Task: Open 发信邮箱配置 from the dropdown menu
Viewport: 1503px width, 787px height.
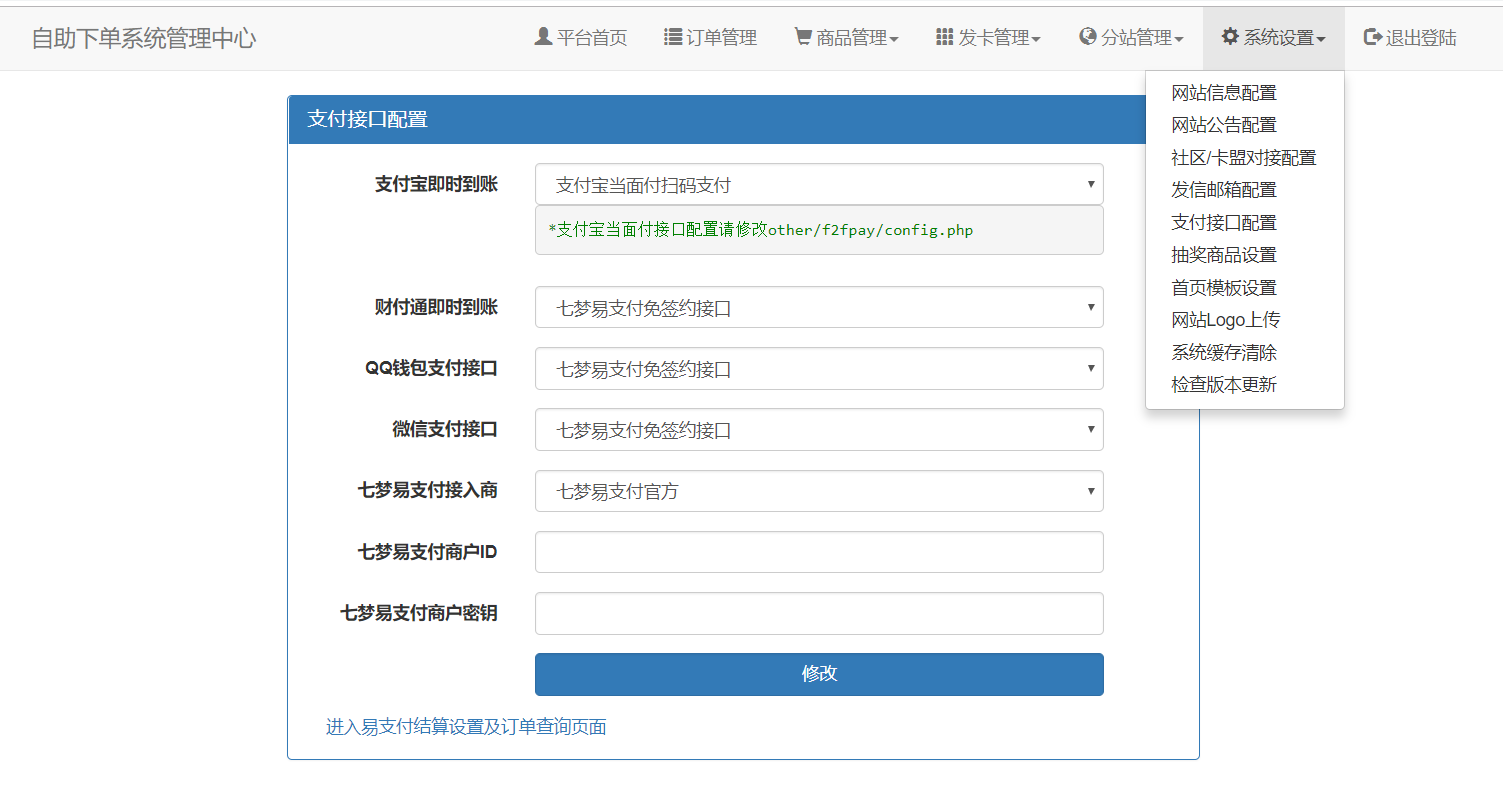Action: 1224,190
